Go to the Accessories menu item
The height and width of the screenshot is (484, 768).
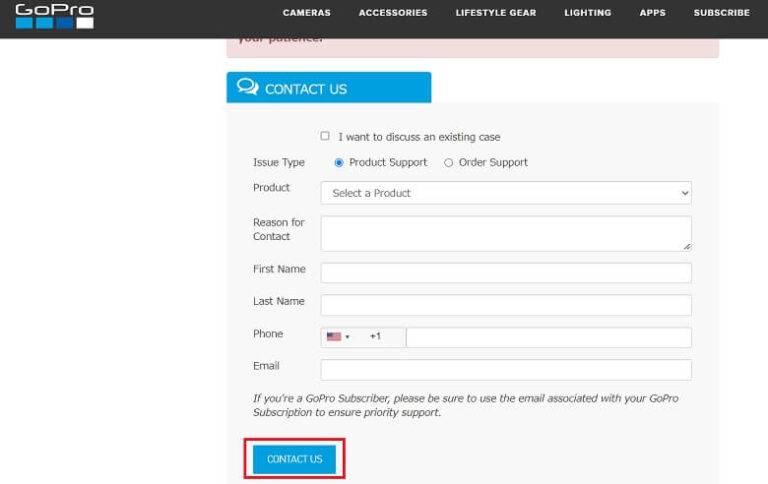click(x=393, y=13)
